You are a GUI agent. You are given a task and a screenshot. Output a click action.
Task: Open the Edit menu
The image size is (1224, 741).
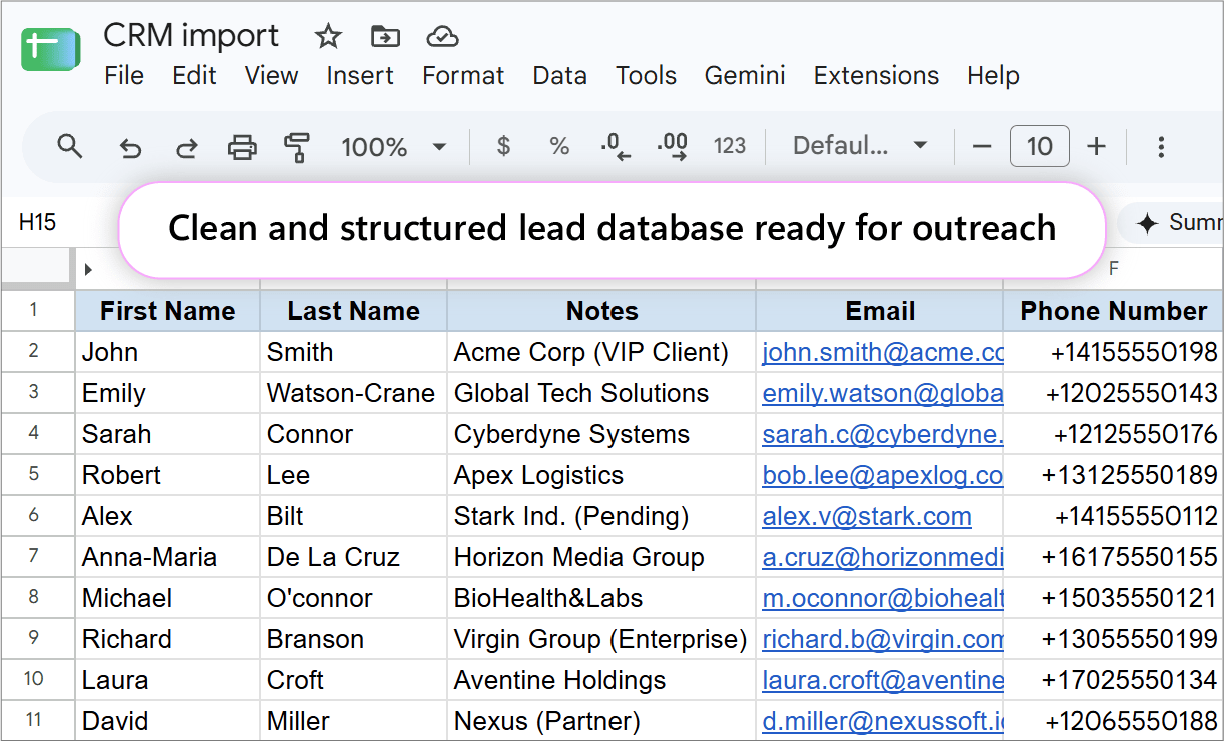[194, 76]
